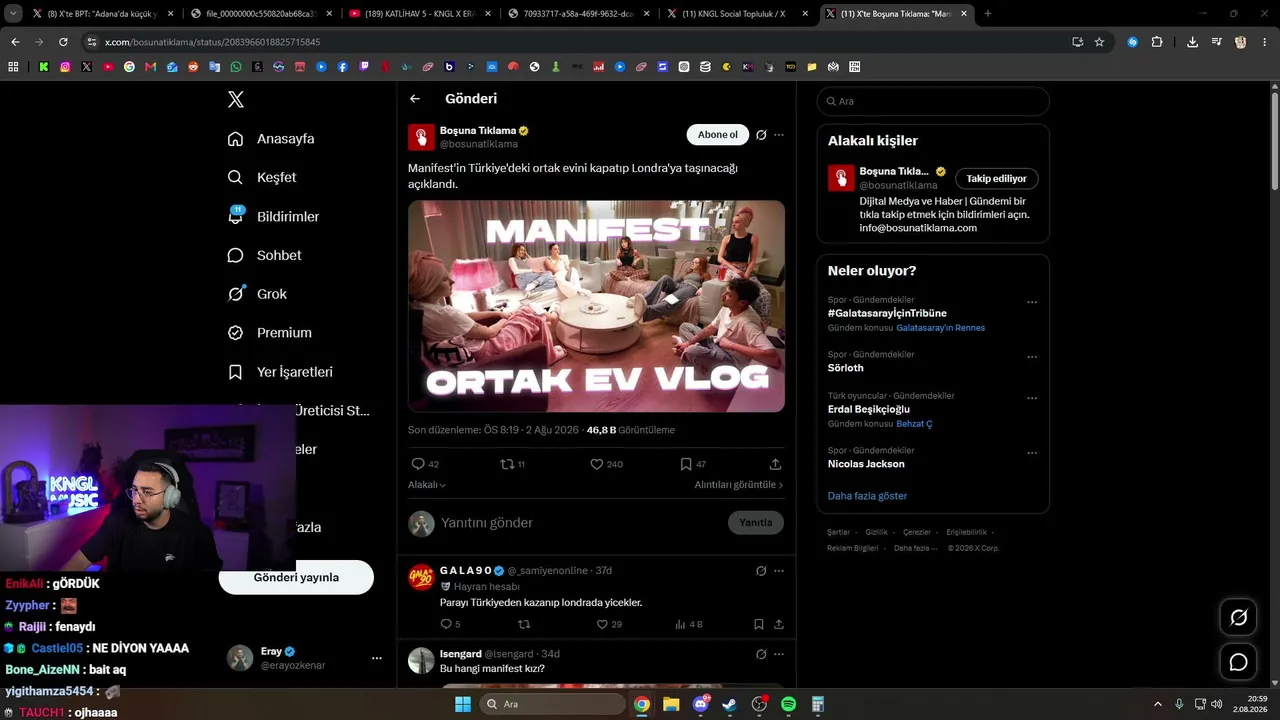Bookmark GALA90's comment
Screen dimensions: 1280x720
click(x=758, y=624)
